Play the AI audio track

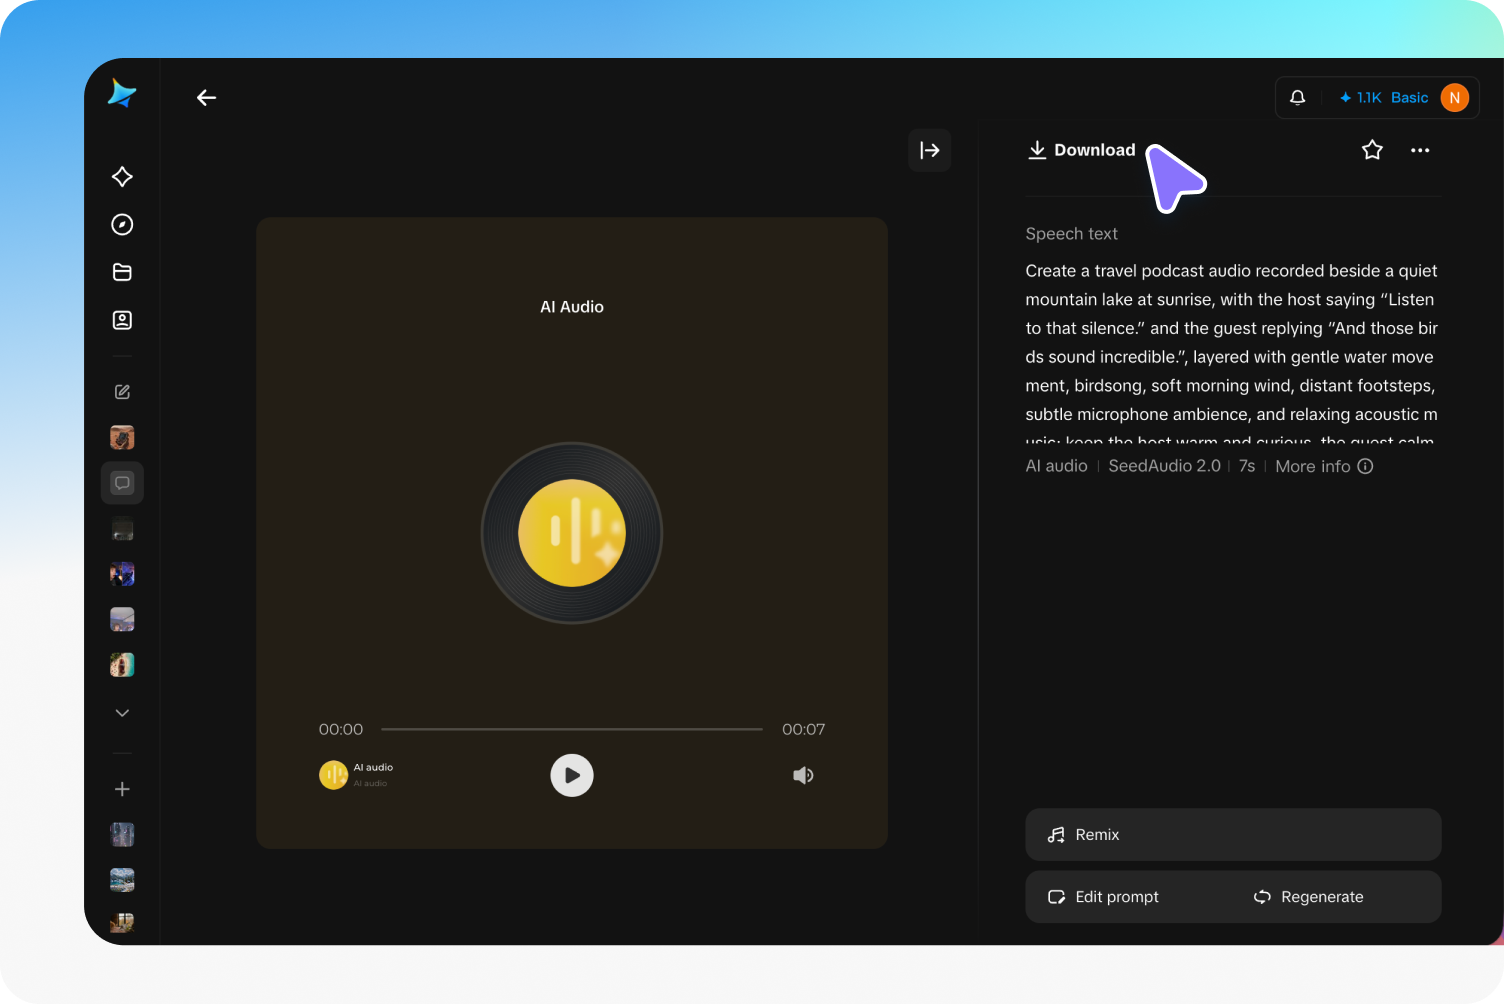[x=572, y=775]
